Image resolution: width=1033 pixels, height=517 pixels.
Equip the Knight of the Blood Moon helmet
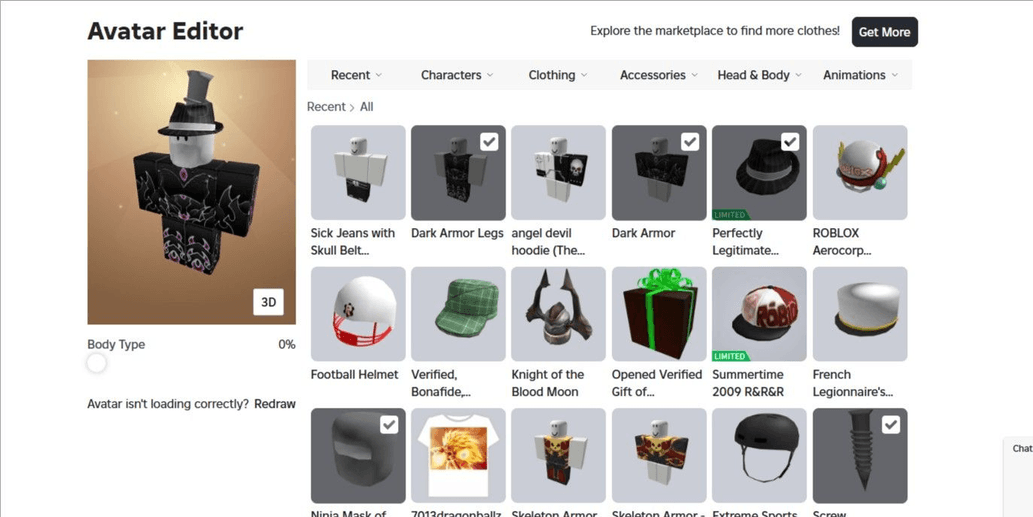[558, 314]
